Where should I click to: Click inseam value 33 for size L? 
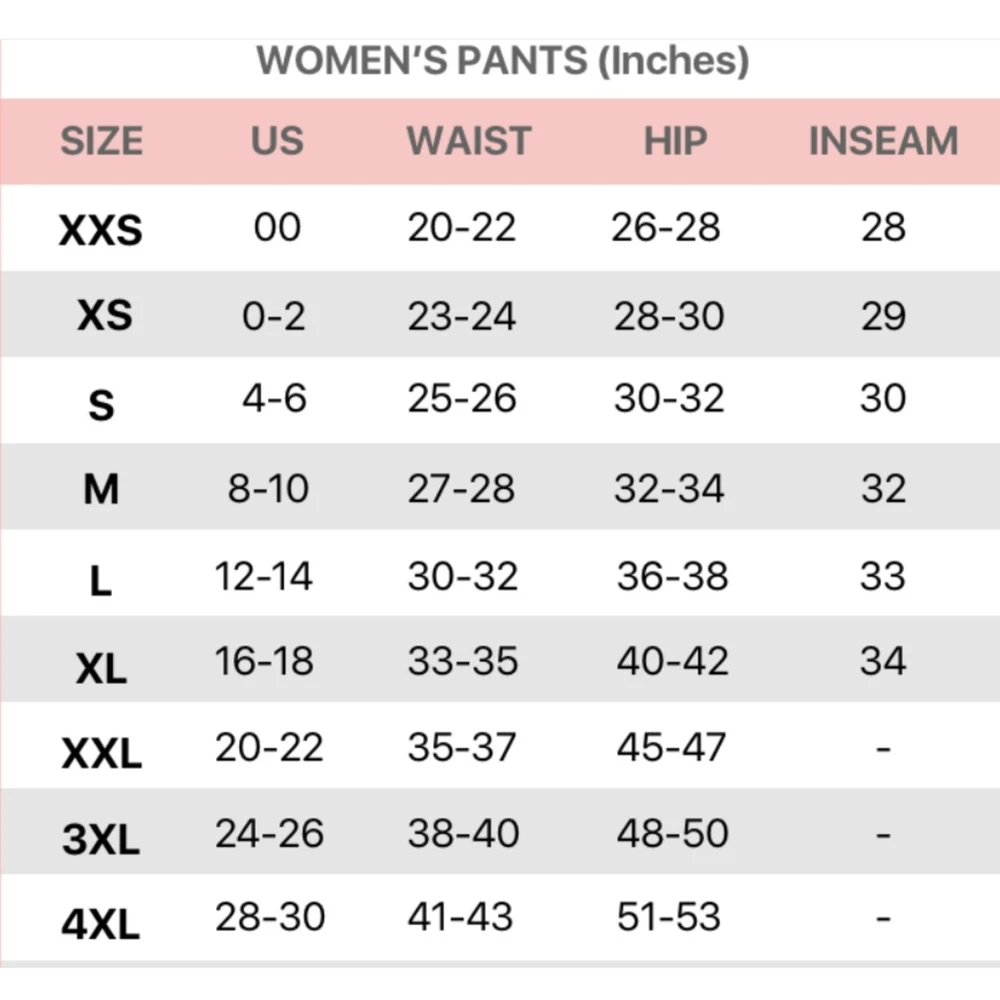click(882, 577)
